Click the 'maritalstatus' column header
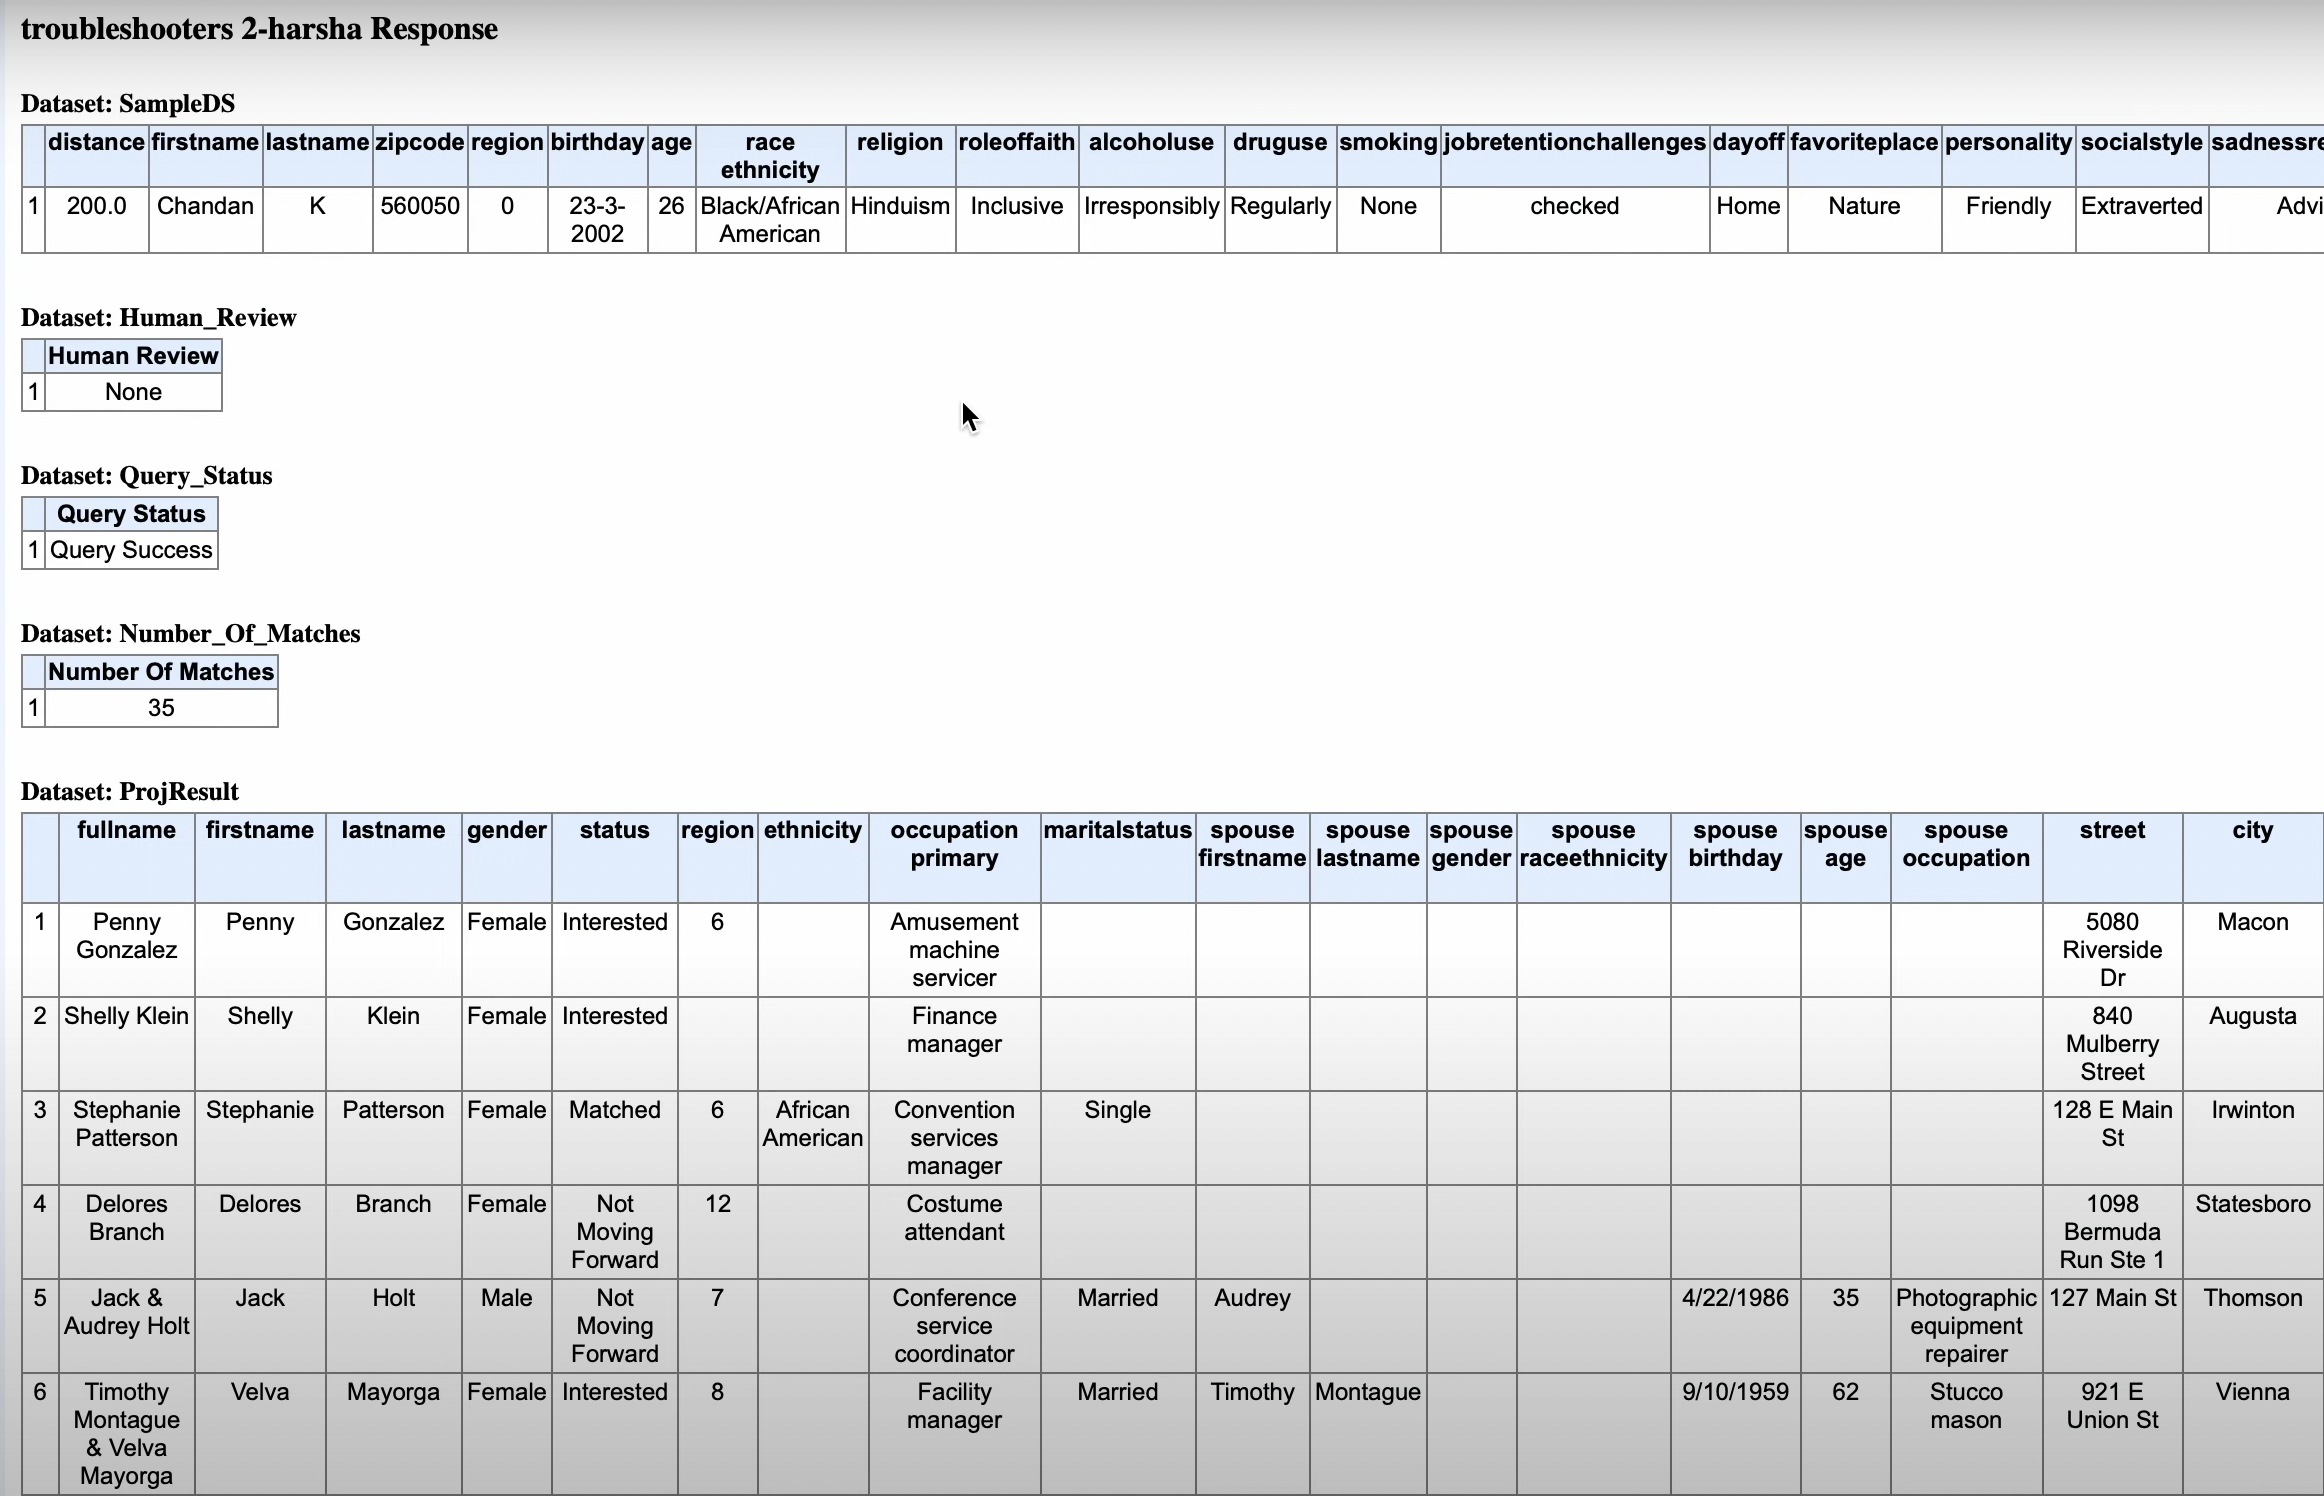This screenshot has height=1496, width=2324. coord(1117,831)
